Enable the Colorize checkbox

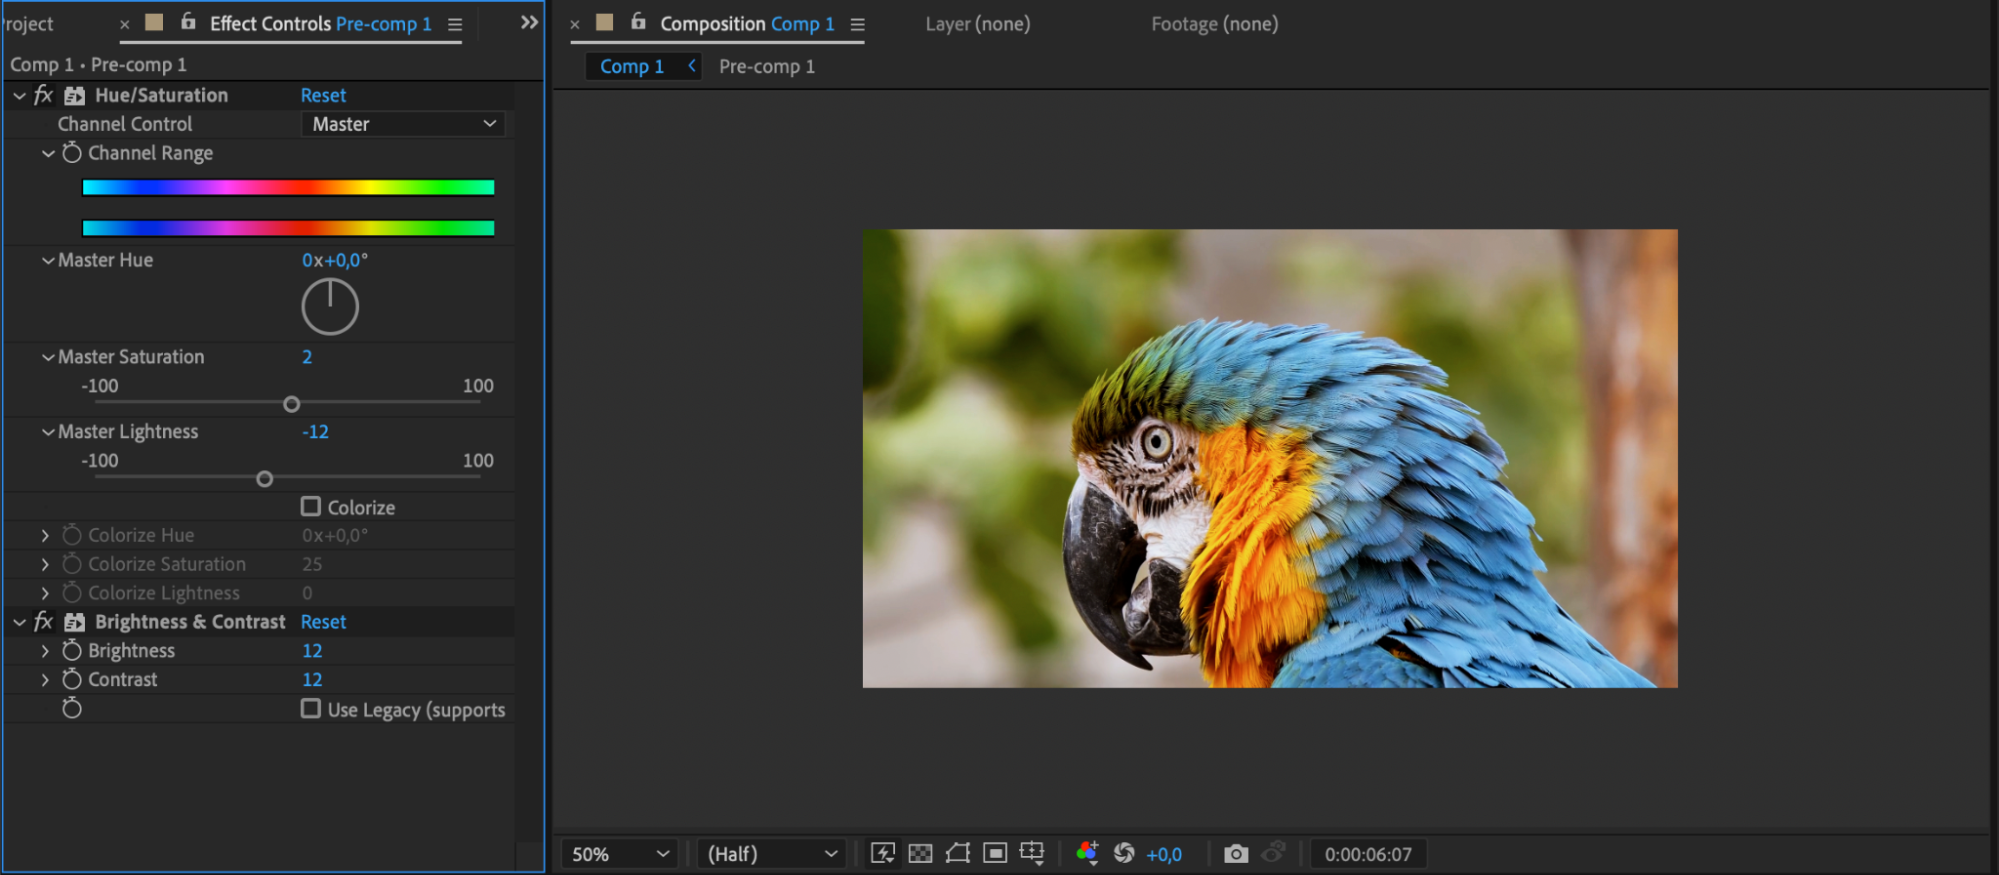[x=311, y=507]
